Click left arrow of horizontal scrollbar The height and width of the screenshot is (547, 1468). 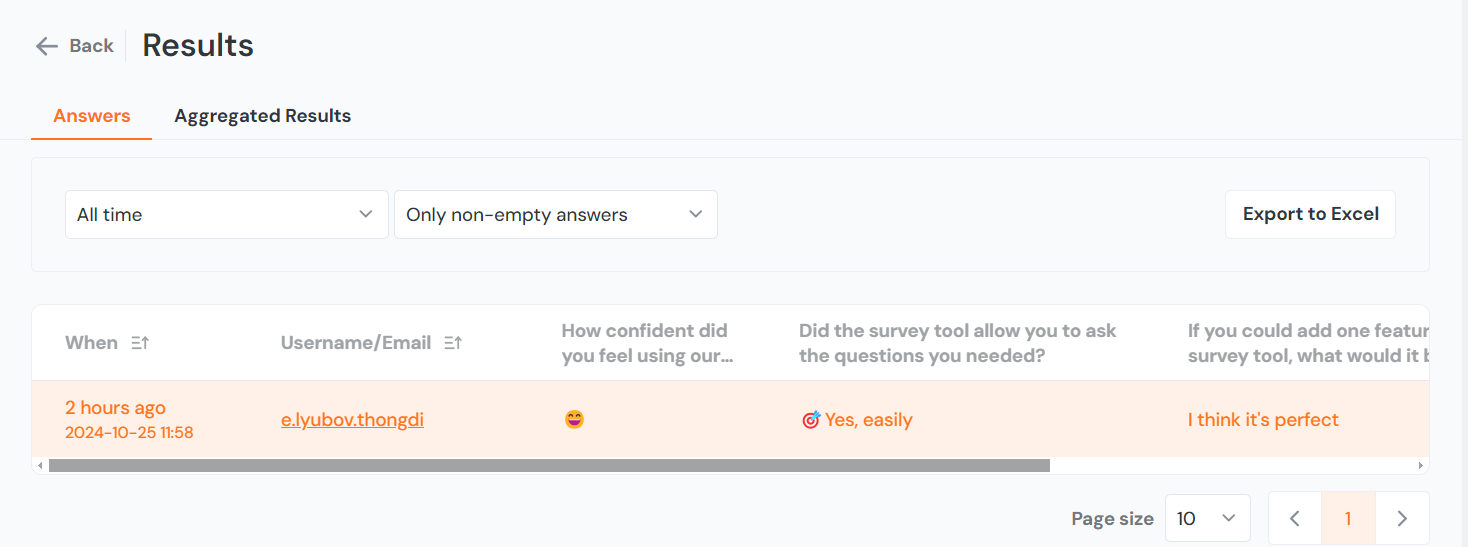click(40, 466)
